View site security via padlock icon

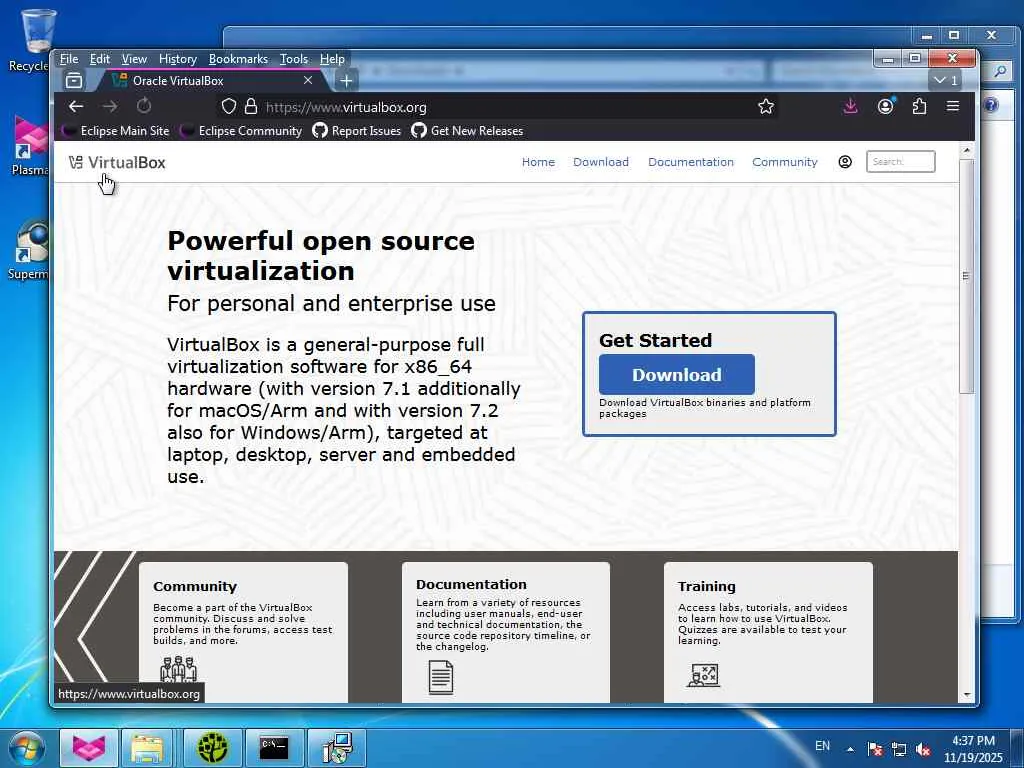(251, 106)
